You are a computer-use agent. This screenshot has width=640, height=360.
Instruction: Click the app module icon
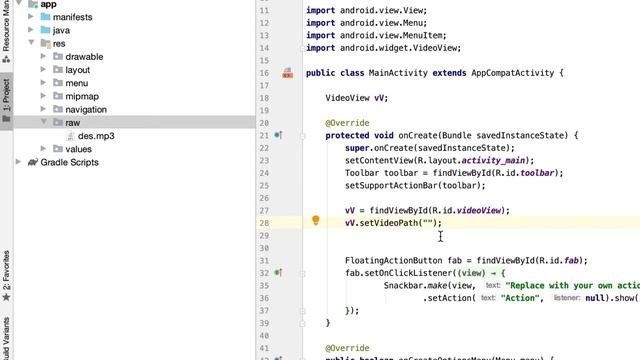point(33,4)
